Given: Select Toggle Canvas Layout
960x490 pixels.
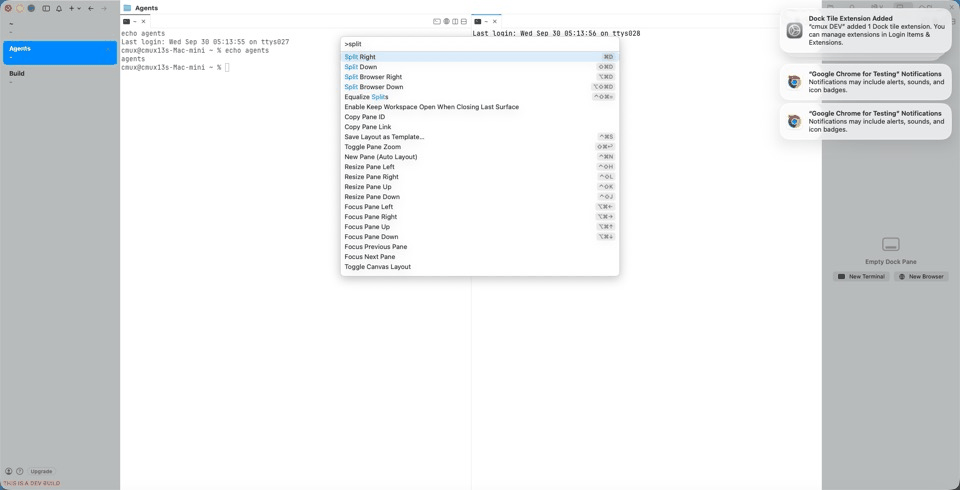Looking at the screenshot, I should click(x=479, y=266).
